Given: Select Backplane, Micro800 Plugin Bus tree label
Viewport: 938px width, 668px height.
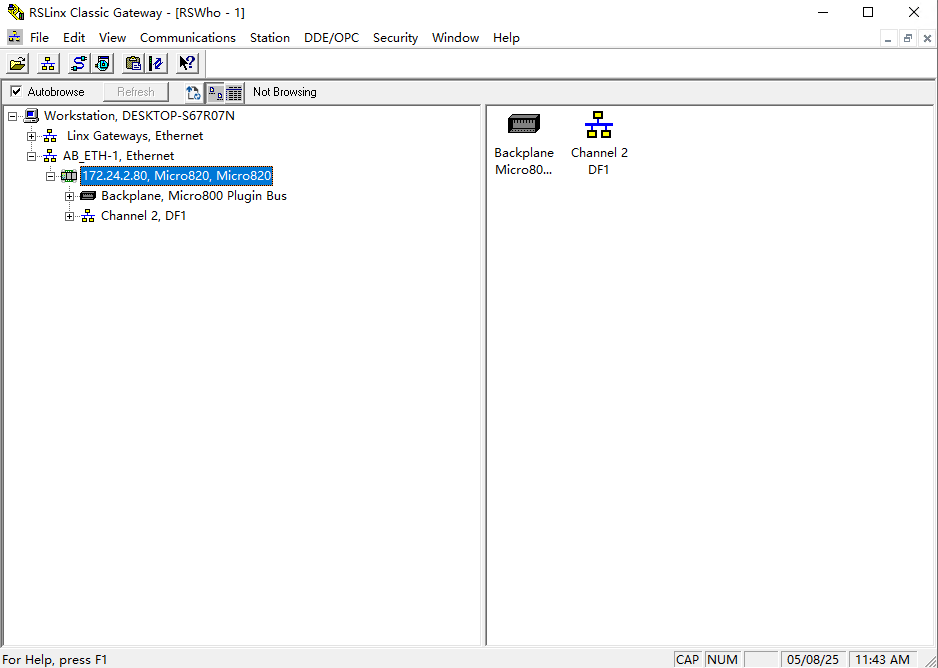Looking at the screenshot, I should (x=194, y=196).
